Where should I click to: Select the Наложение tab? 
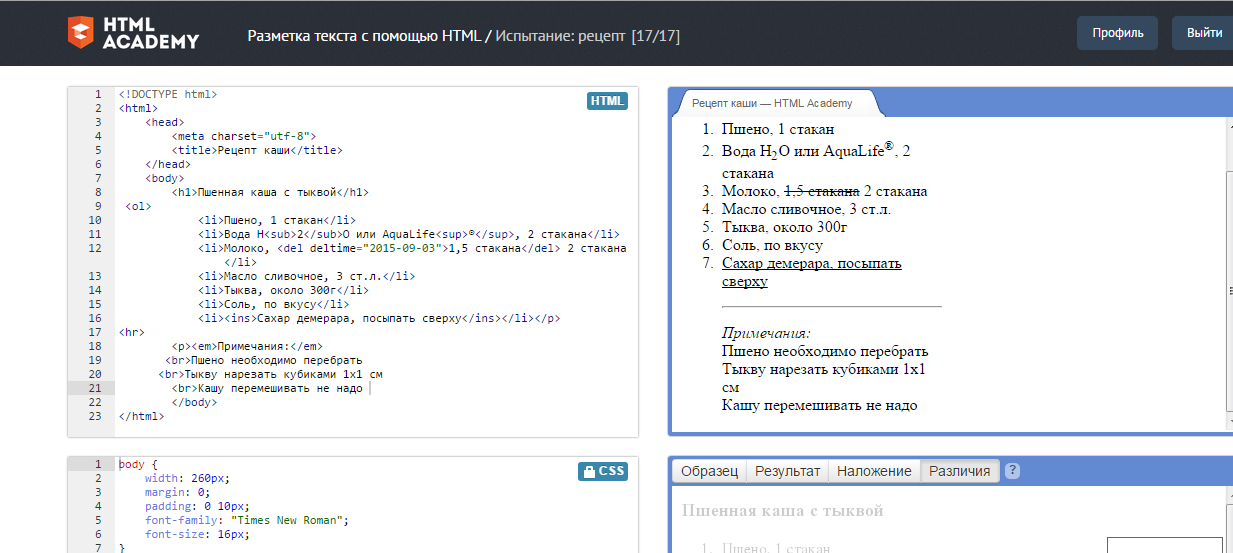874,471
